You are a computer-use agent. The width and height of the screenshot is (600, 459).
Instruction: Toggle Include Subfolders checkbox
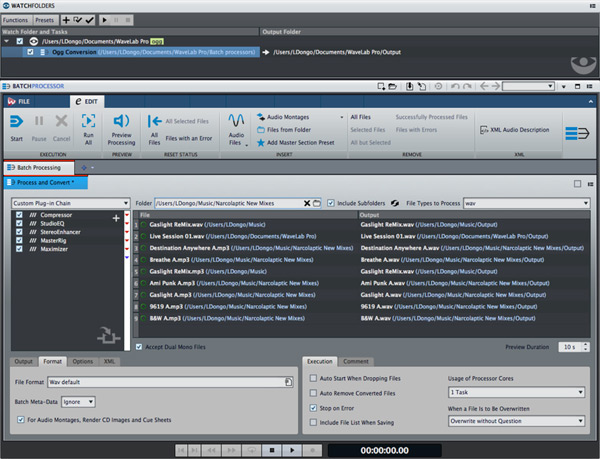pyautogui.click(x=331, y=203)
